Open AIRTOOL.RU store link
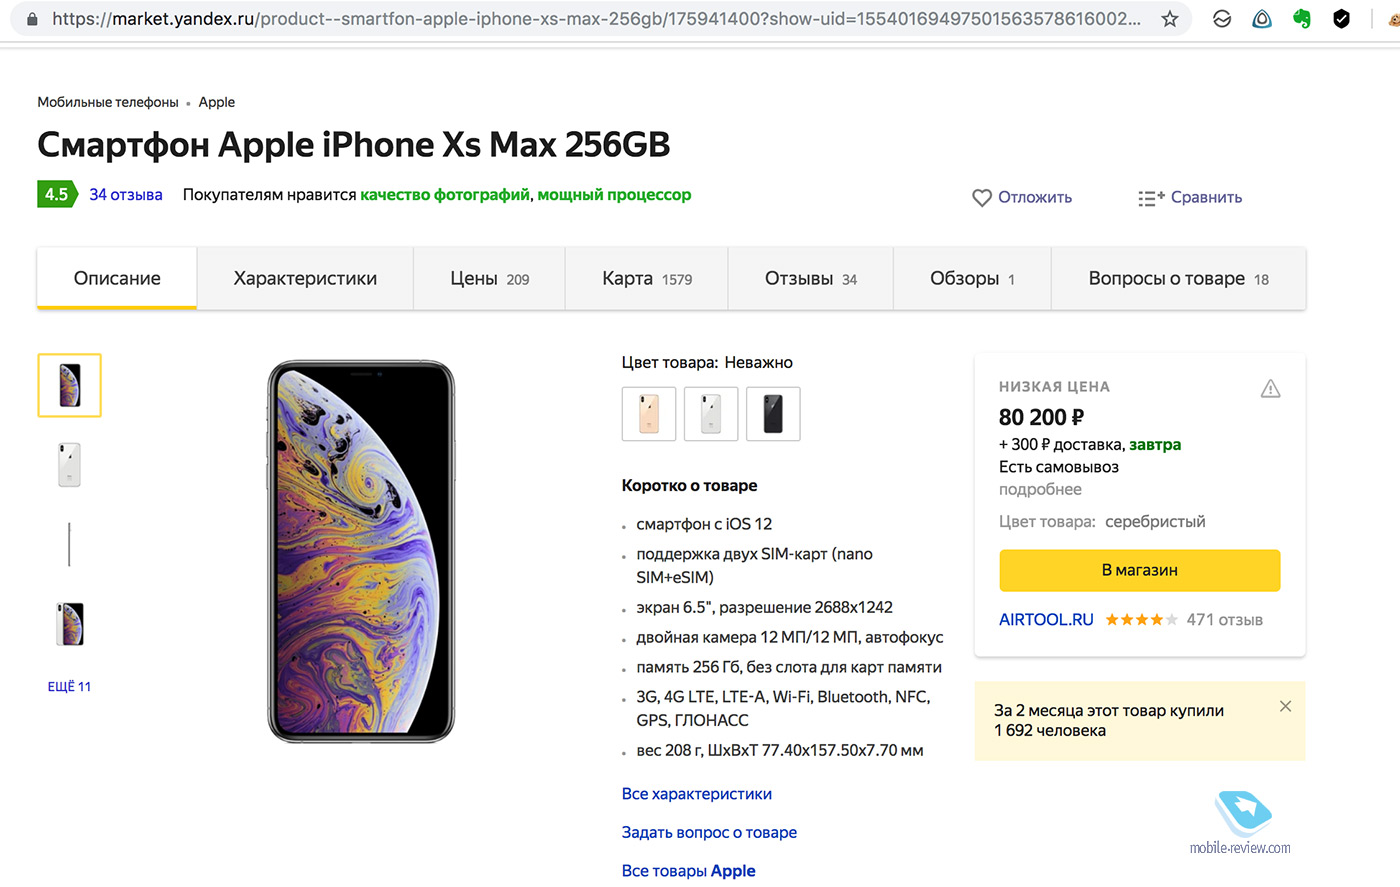The width and height of the screenshot is (1400, 887). tap(1046, 620)
